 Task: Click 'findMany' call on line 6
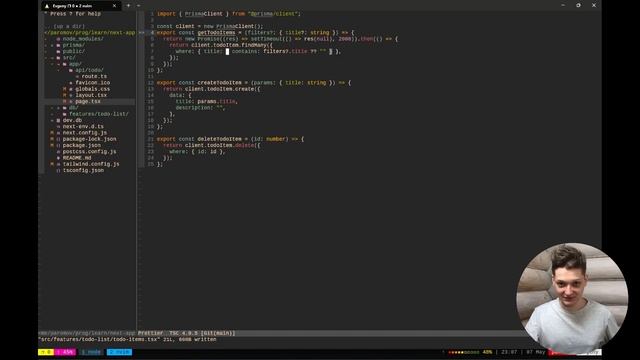point(254,45)
